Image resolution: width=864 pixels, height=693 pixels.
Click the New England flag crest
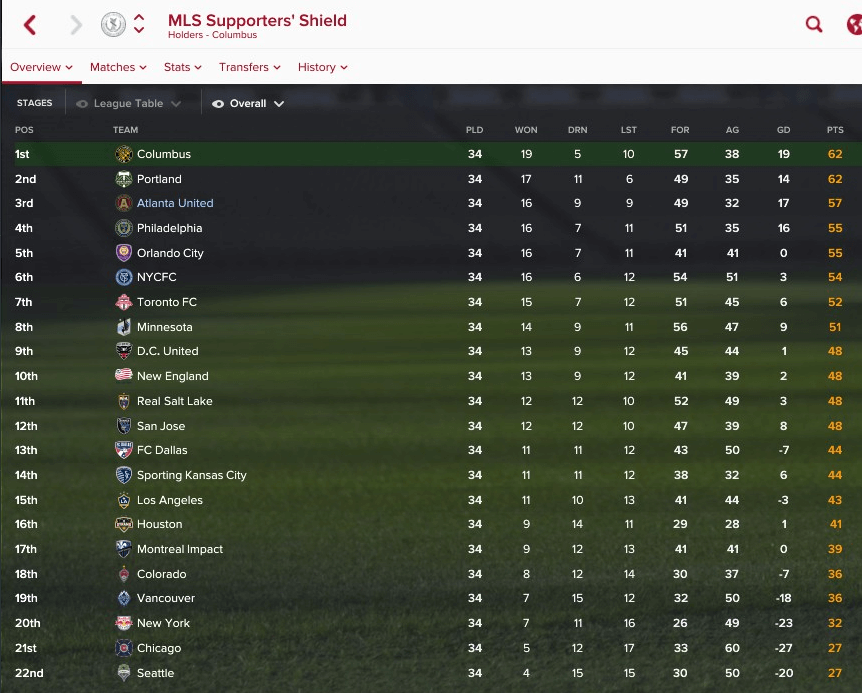[x=124, y=376]
